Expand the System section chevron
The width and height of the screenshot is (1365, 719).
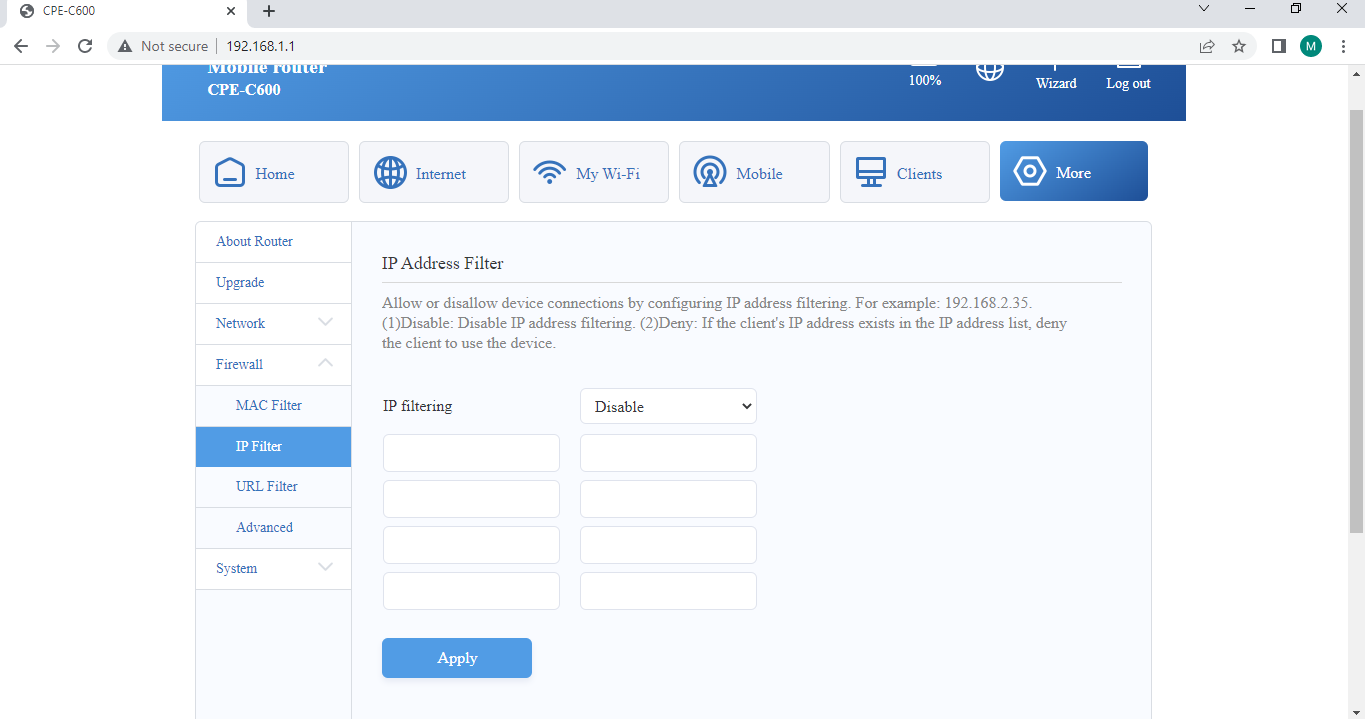325,567
